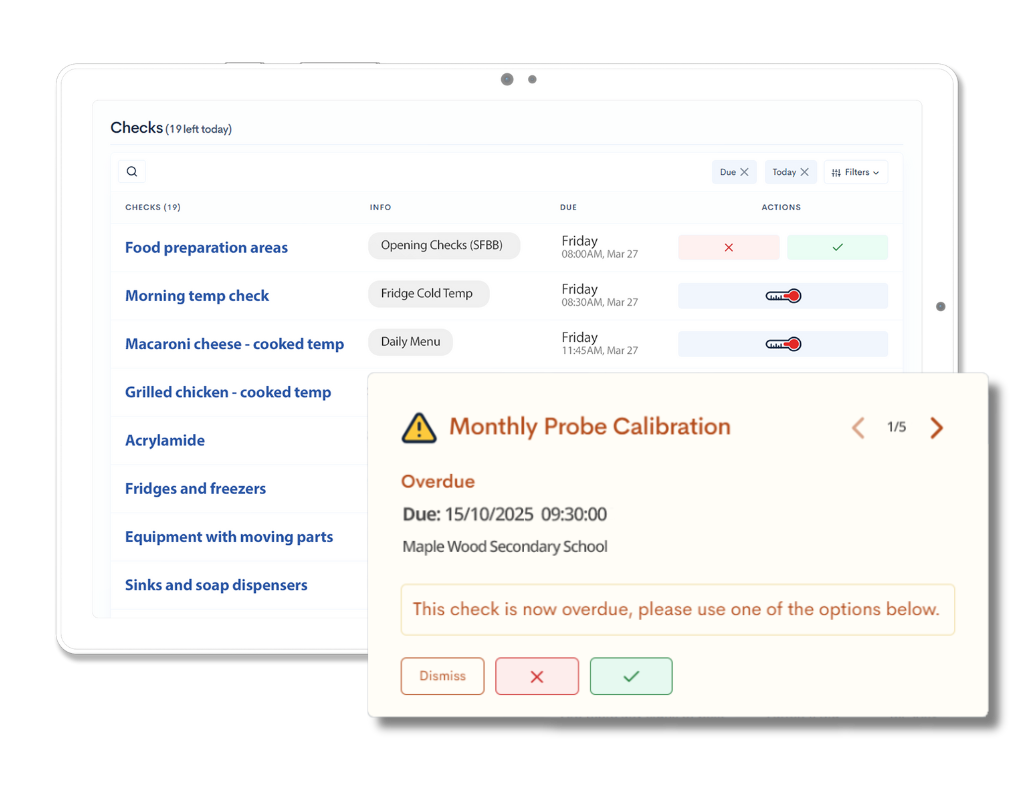Pass the Monthly Probe Calibration check
This screenshot has height=800, width=1024.
(x=631, y=677)
